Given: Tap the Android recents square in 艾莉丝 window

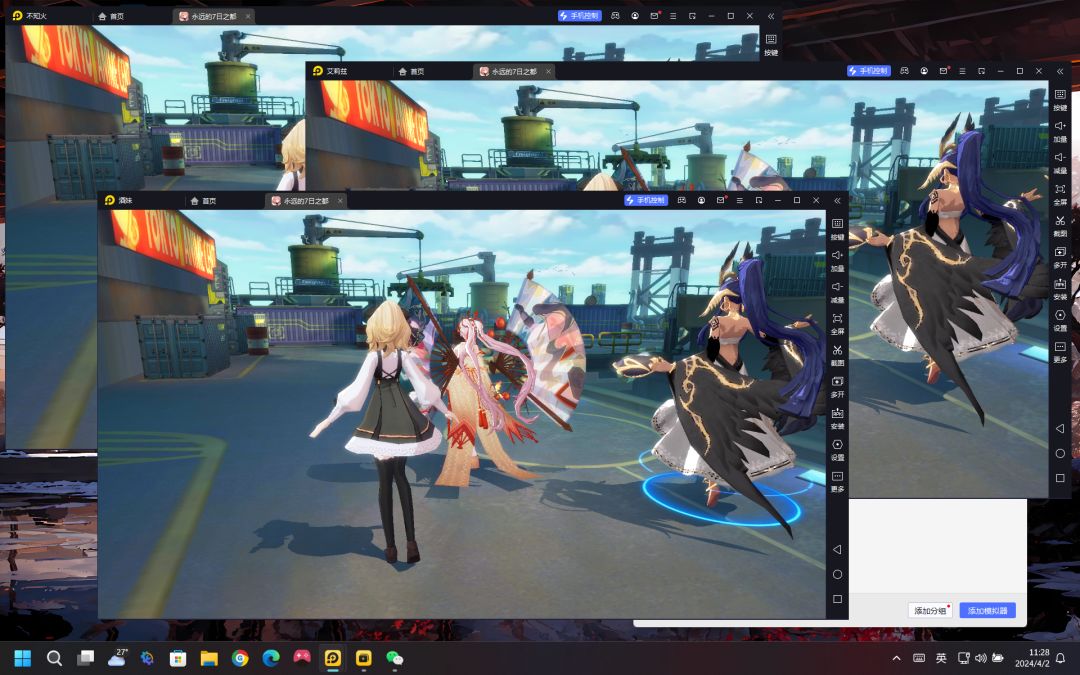Looking at the screenshot, I should pyautogui.click(x=1060, y=478).
